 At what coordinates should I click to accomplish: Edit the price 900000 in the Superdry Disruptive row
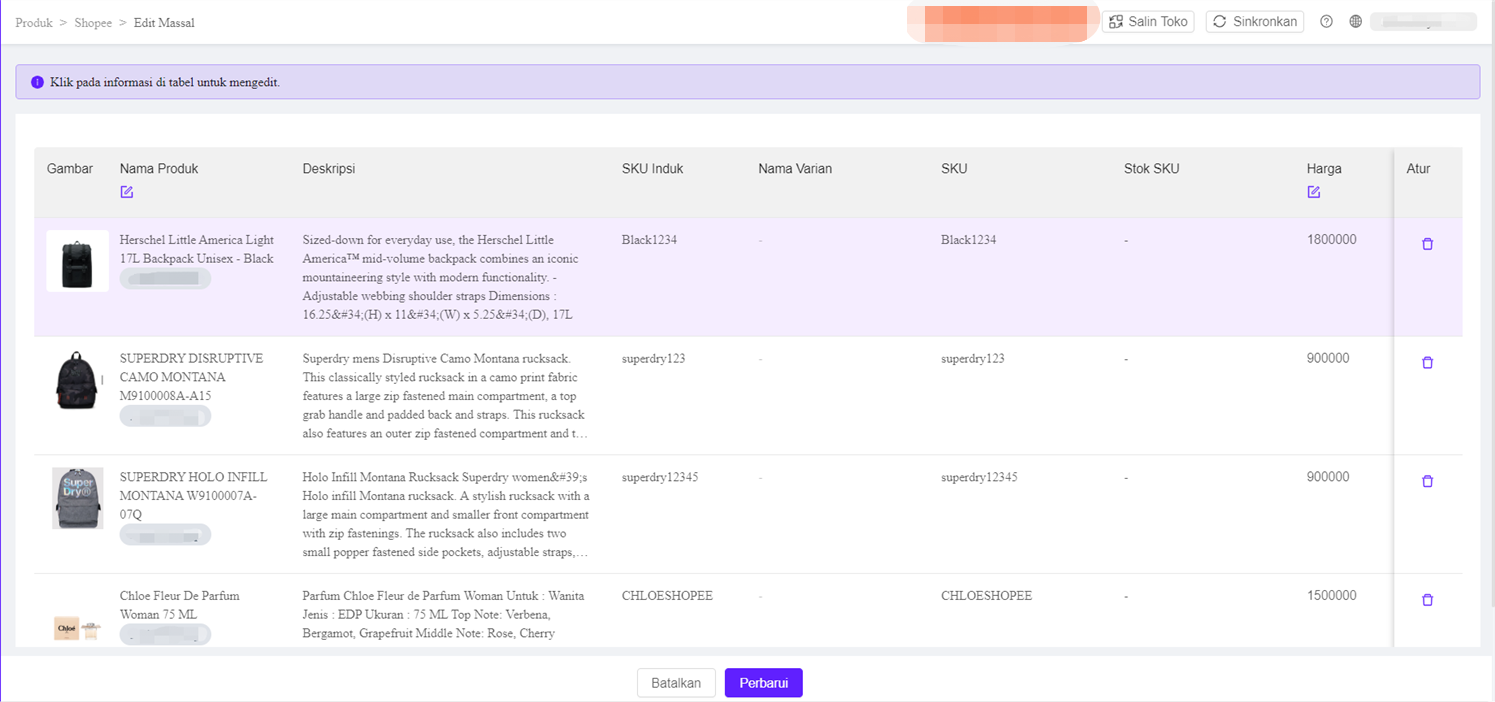pyautogui.click(x=1328, y=358)
